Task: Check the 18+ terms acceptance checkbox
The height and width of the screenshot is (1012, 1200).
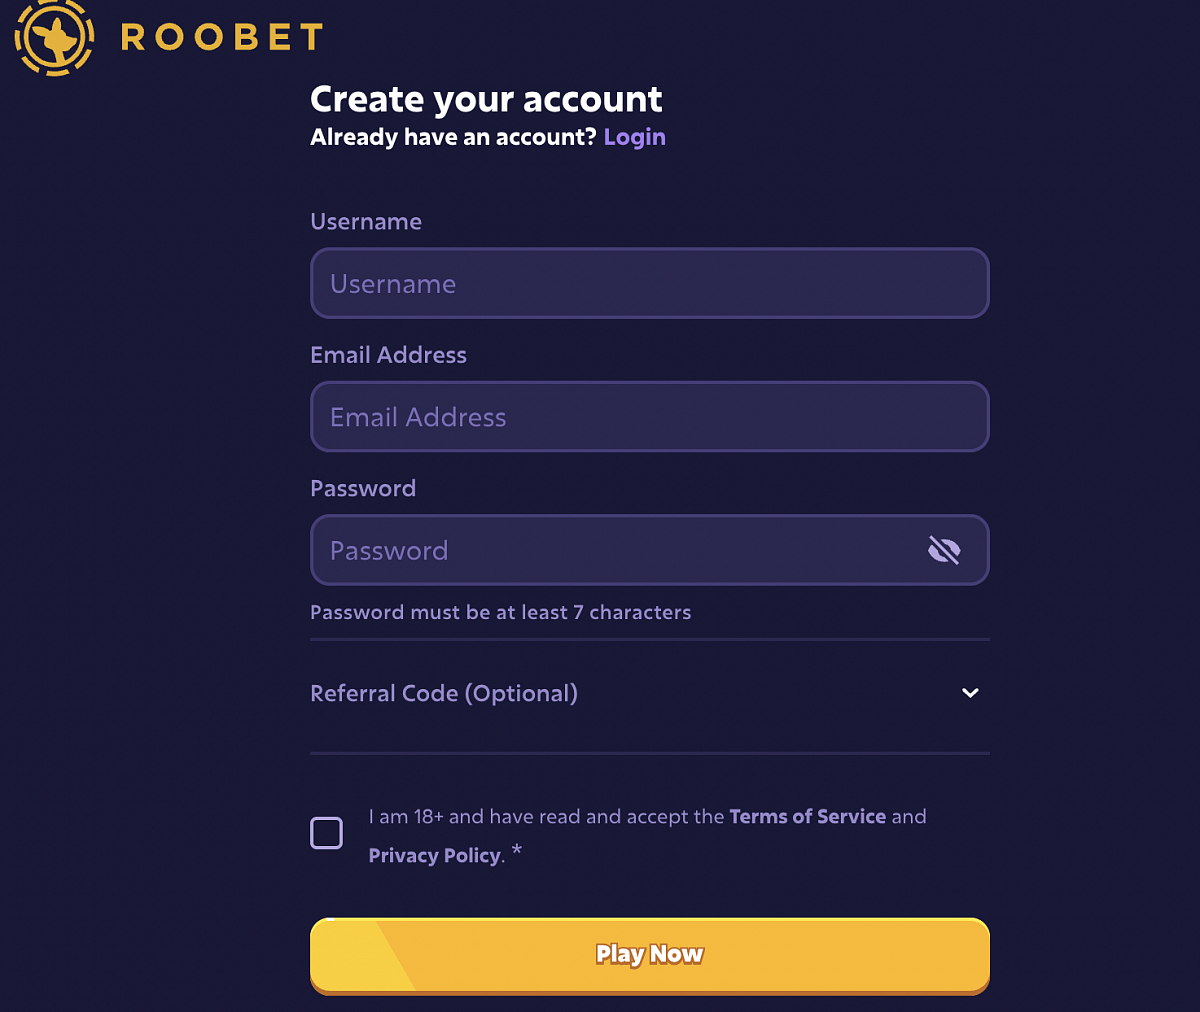Action: click(327, 833)
